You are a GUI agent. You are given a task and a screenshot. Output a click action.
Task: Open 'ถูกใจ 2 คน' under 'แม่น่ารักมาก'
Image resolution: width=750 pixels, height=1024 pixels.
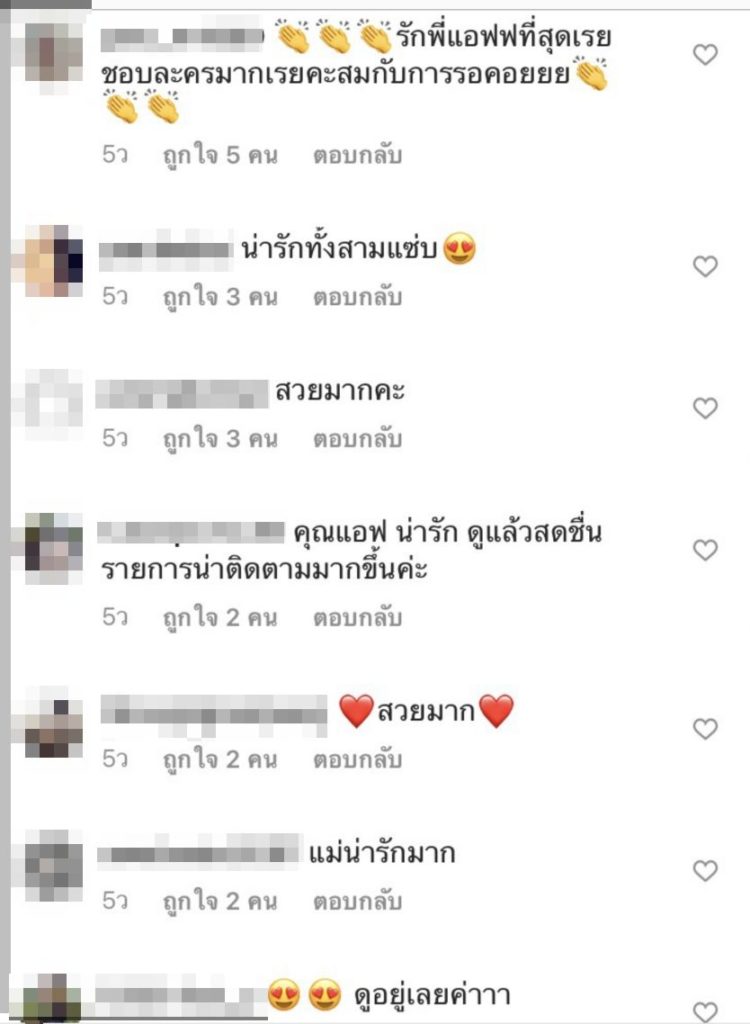pyautogui.click(x=220, y=901)
